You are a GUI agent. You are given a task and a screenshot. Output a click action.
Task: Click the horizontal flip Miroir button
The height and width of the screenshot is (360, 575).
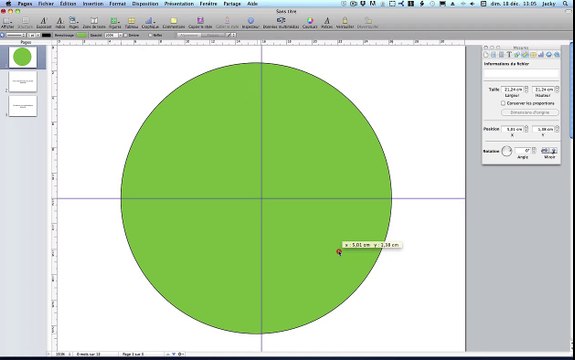[545, 151]
